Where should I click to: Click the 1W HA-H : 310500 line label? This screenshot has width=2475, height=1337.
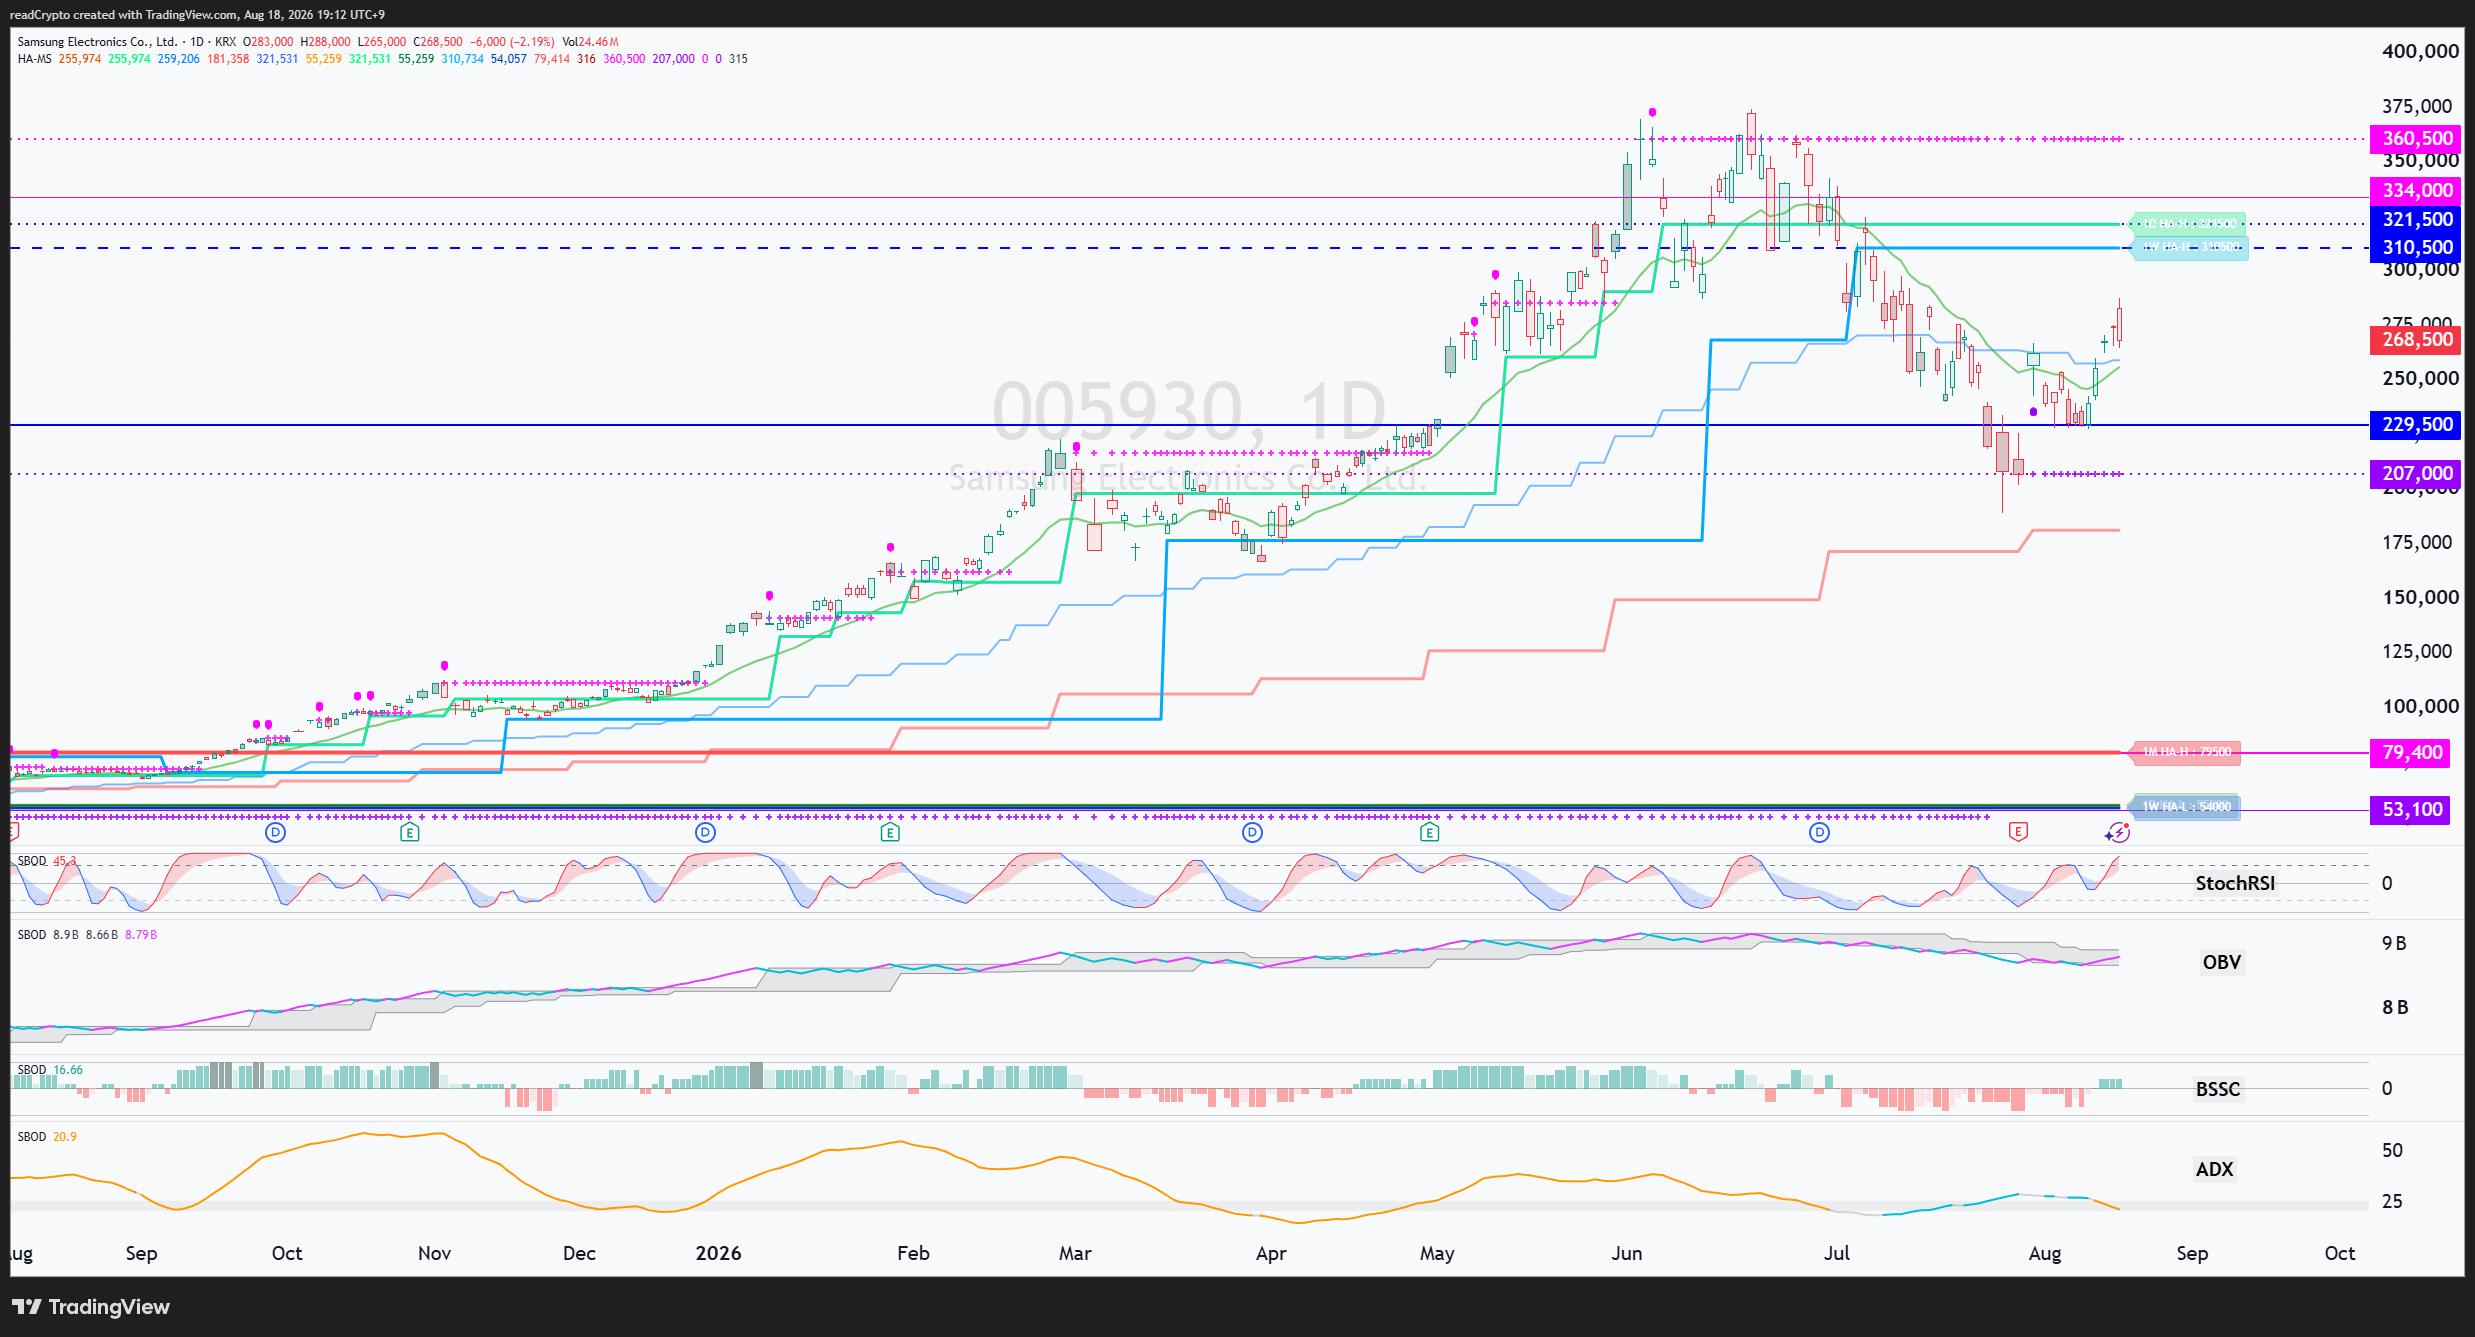[x=2190, y=246]
